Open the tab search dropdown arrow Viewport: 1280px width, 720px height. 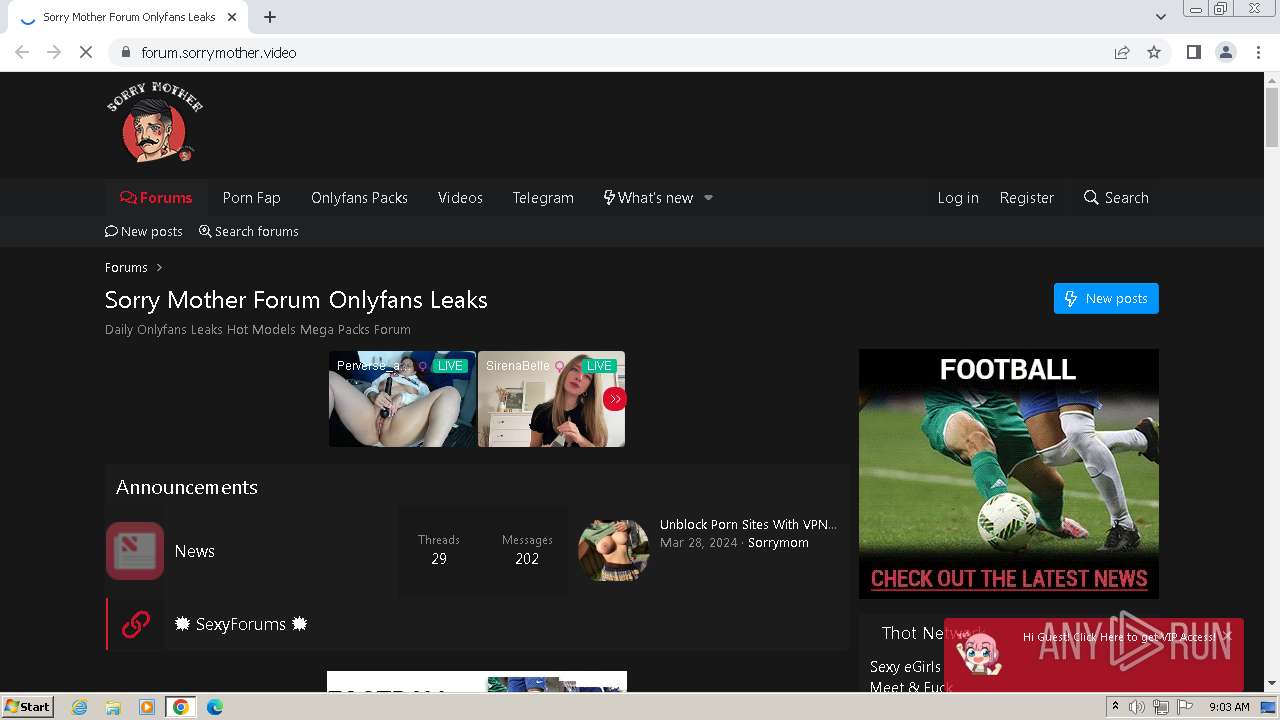pyautogui.click(x=1161, y=17)
